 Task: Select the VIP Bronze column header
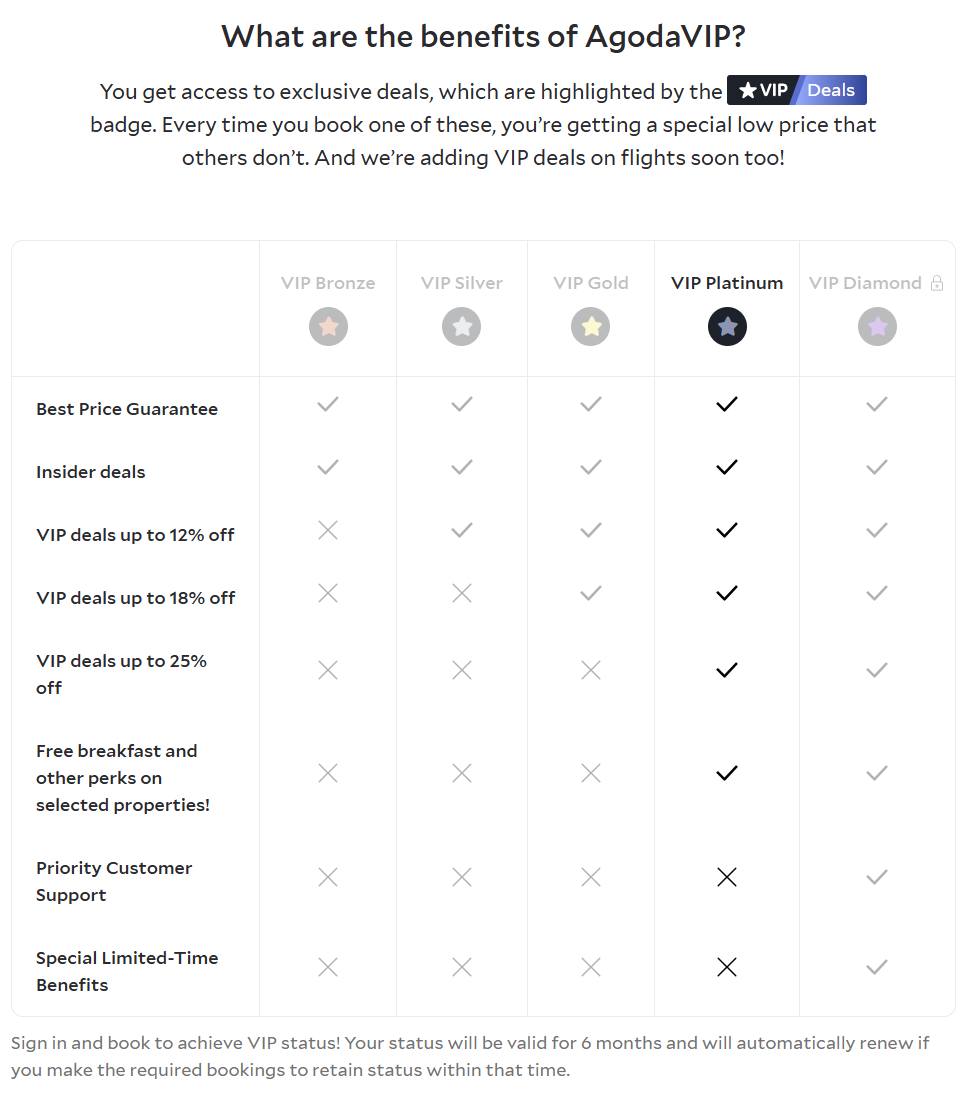(328, 283)
